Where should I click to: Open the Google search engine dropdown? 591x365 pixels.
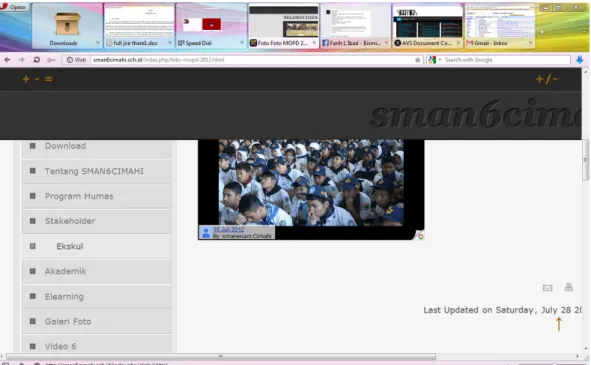pyautogui.click(x=434, y=60)
